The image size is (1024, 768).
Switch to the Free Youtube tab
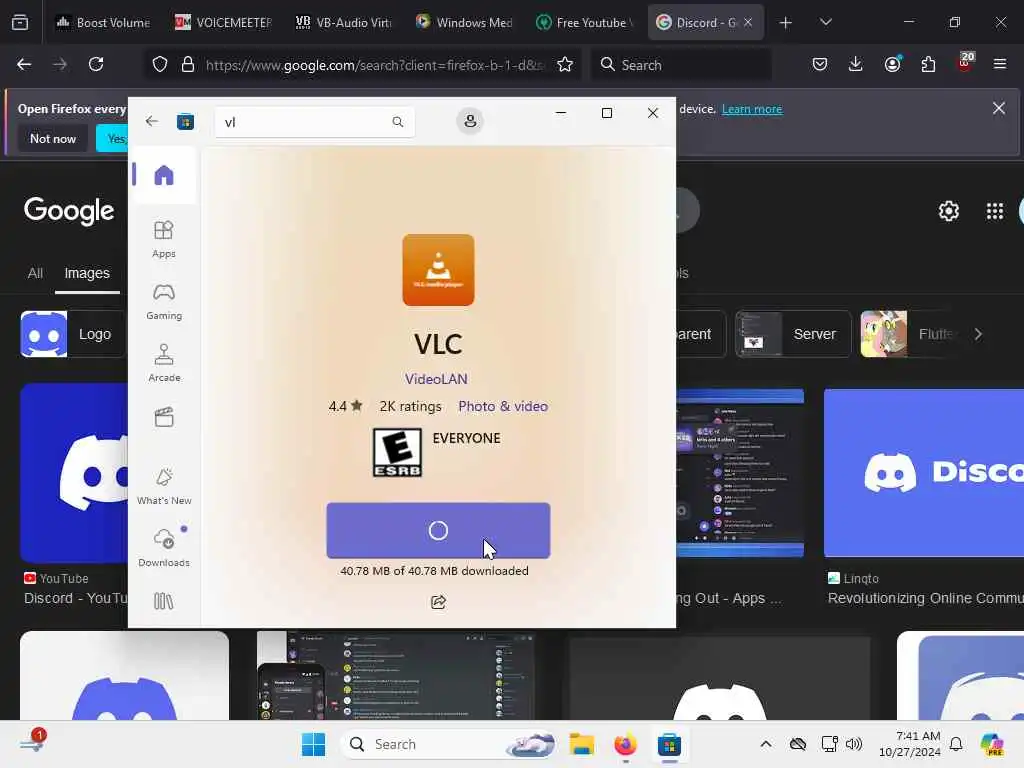click(583, 22)
